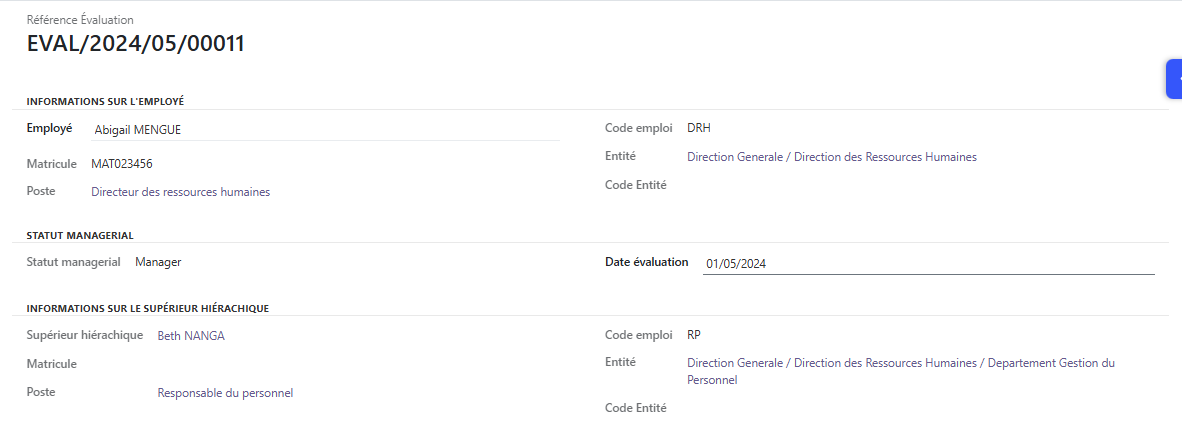
Task: Click the bold Employé field label
Action: [49, 128]
